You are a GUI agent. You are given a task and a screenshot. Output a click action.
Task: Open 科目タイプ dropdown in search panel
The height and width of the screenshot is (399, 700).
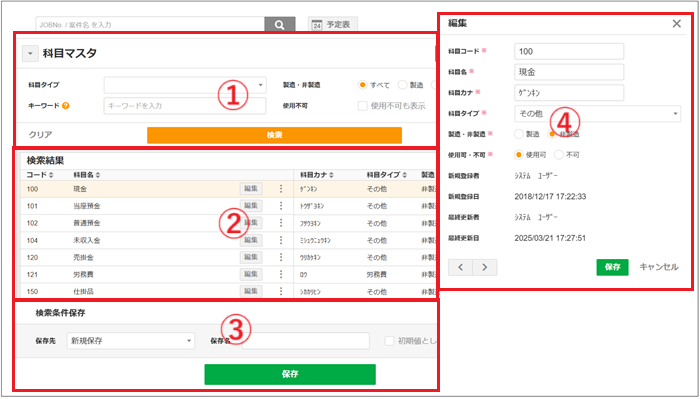(x=185, y=85)
